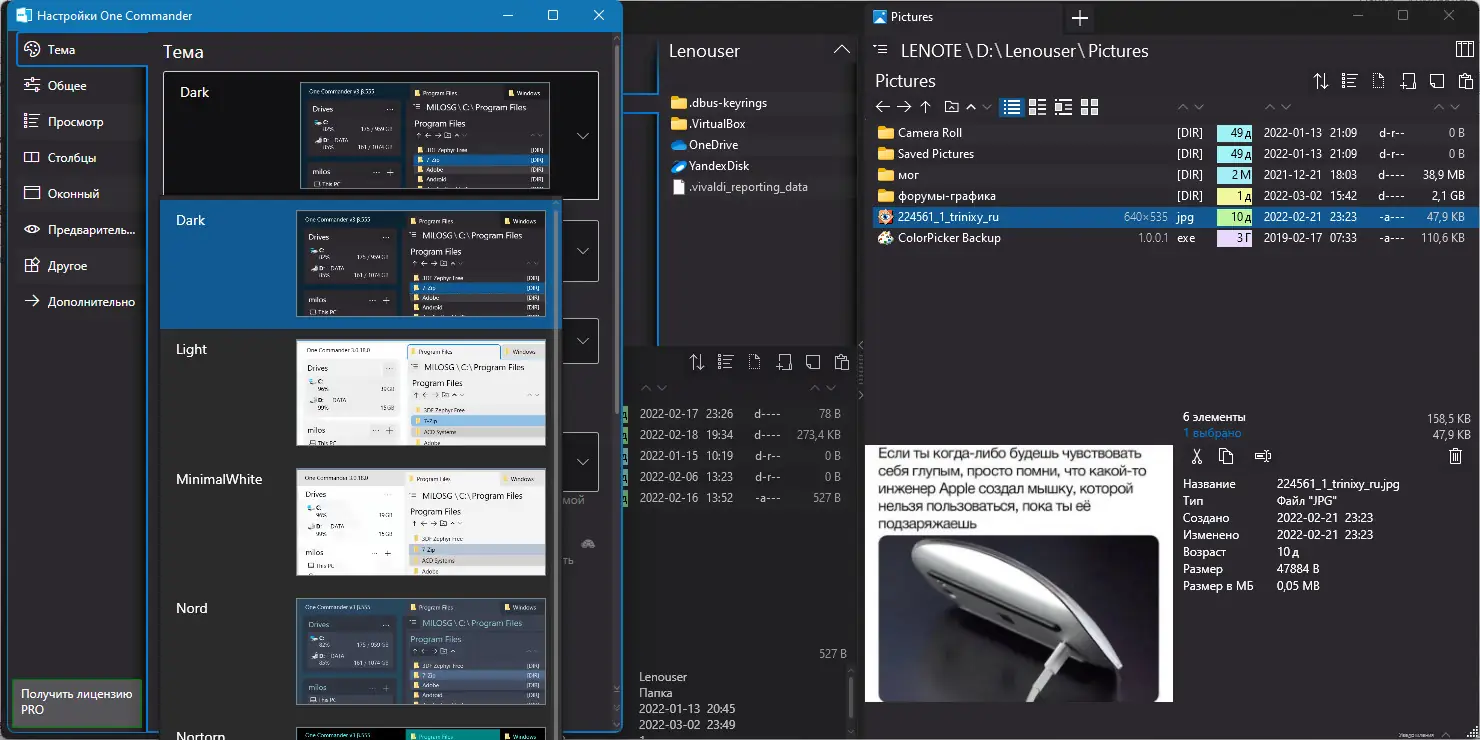Screen dimensions: 1480x740
Task: Cut the selected file in the preview panel
Action: pyautogui.click(x=1196, y=456)
